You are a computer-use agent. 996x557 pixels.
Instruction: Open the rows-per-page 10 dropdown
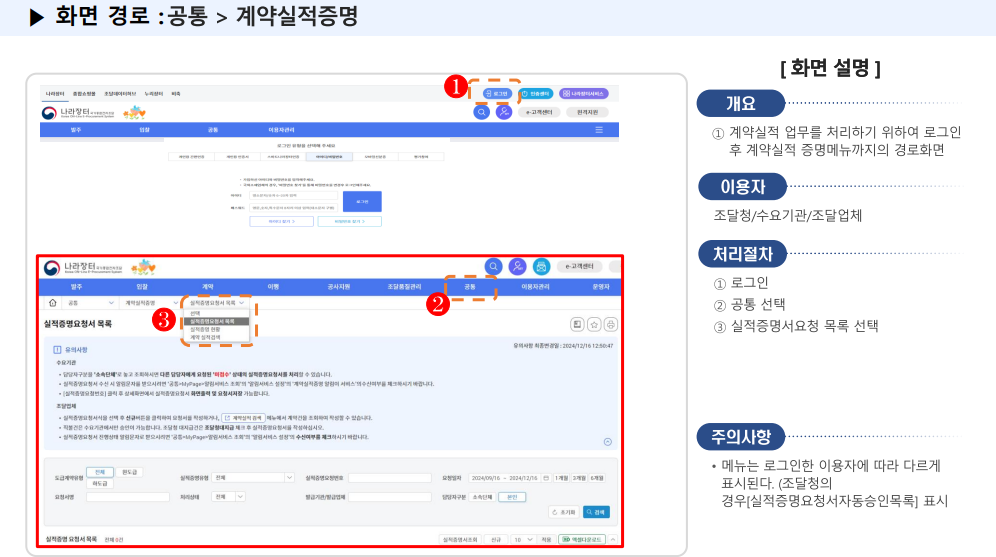pyautogui.click(x=523, y=539)
